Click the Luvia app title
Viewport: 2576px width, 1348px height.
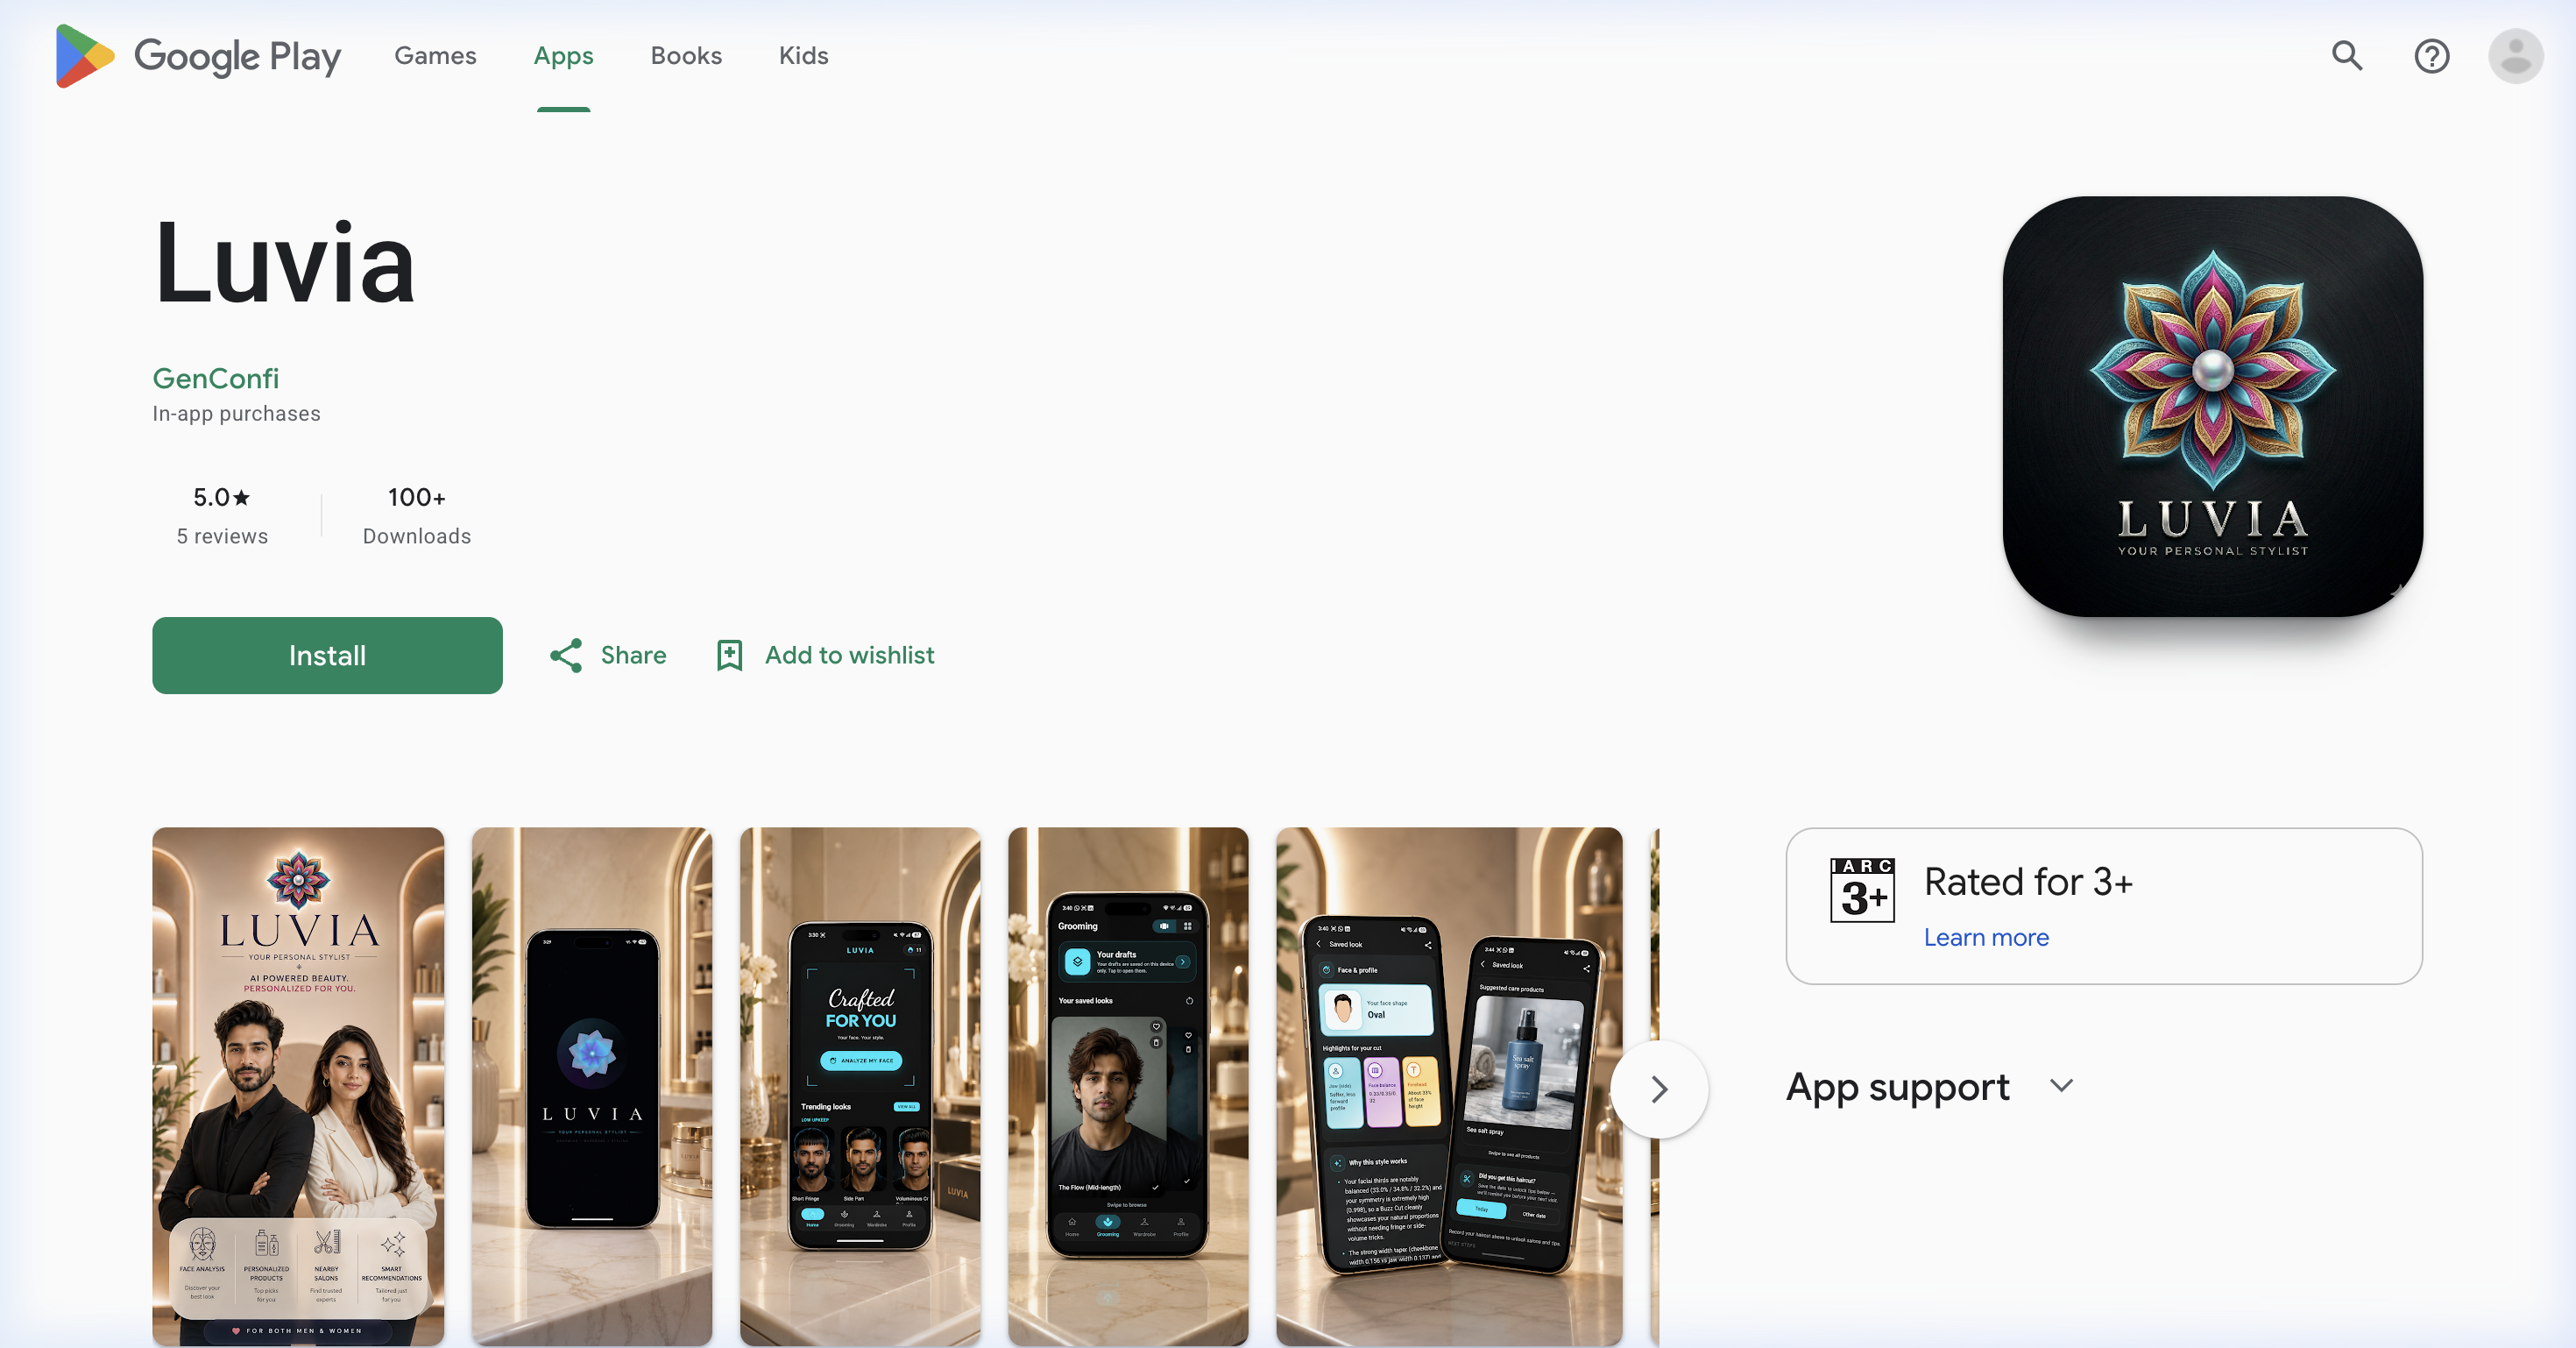click(x=284, y=262)
